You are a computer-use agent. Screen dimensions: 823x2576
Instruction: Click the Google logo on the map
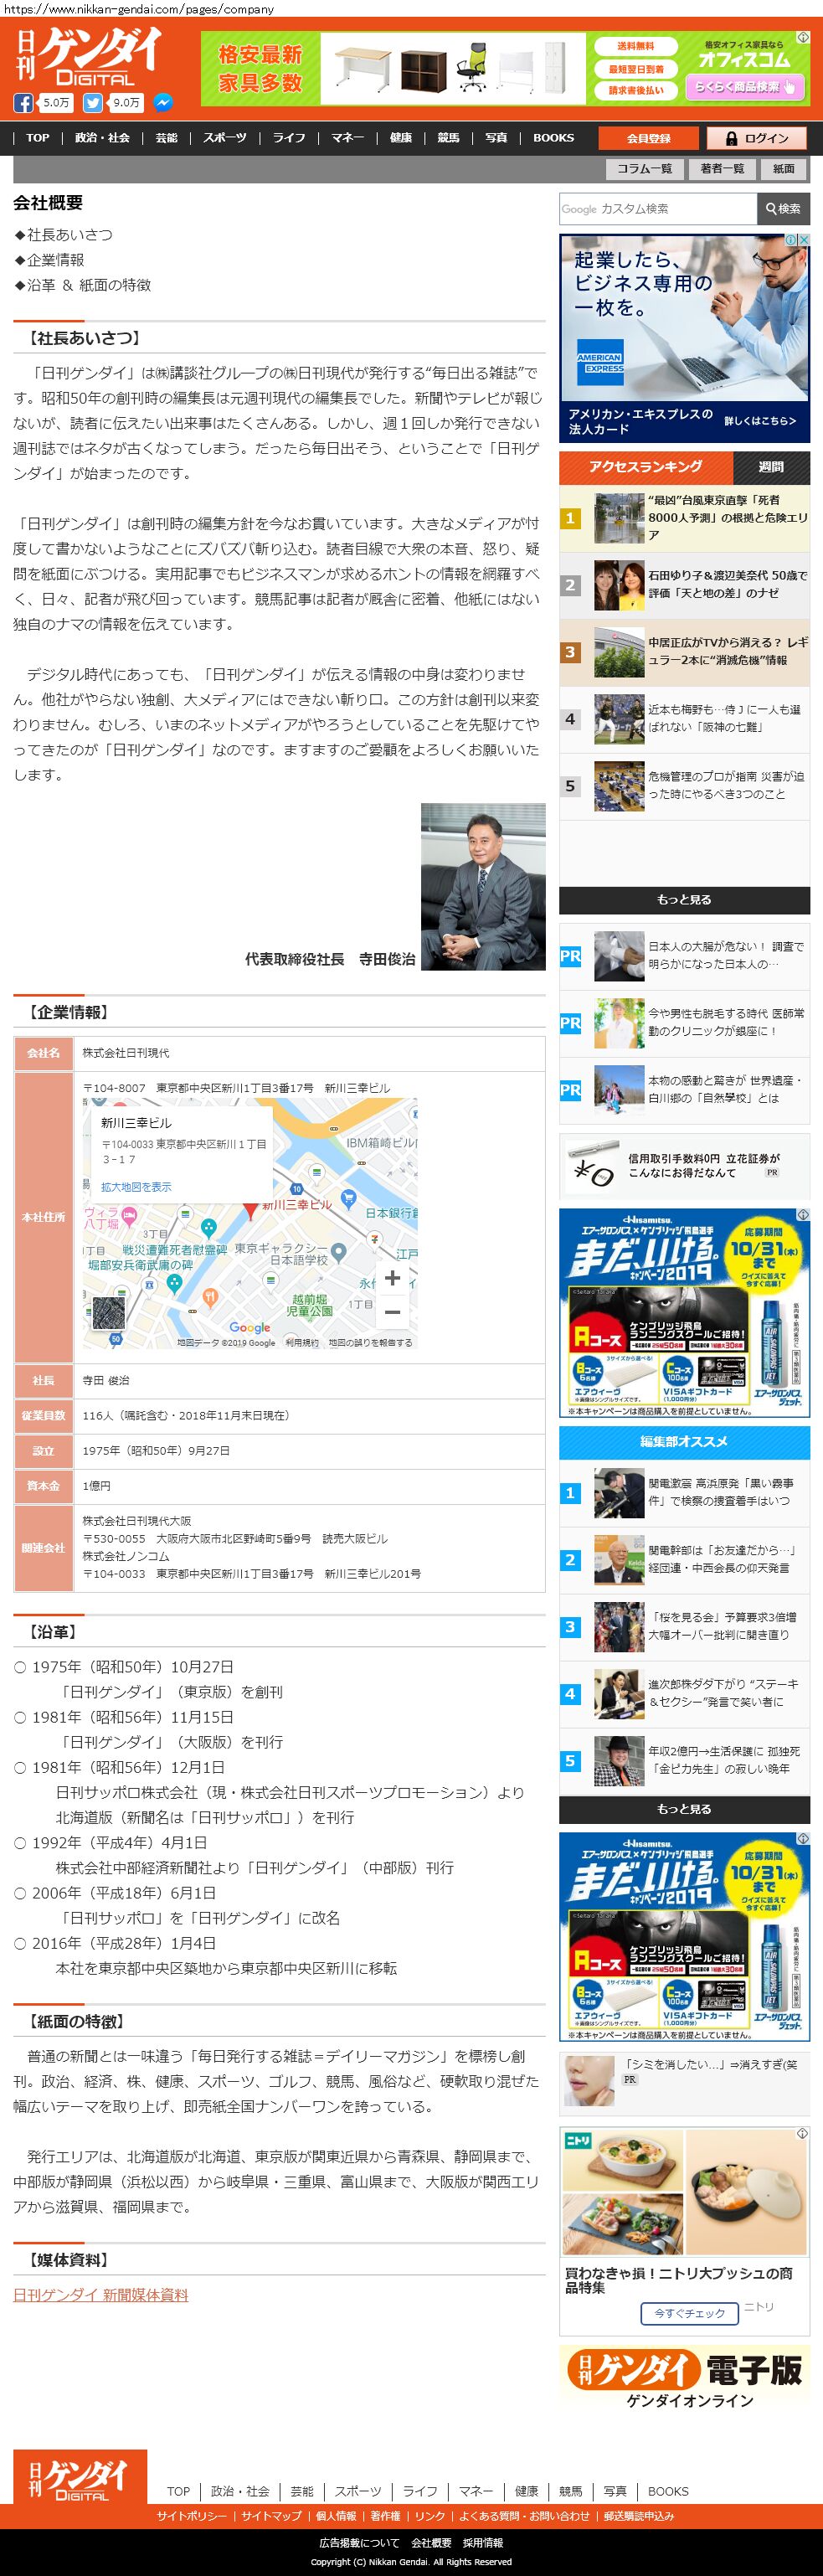[250, 1327]
